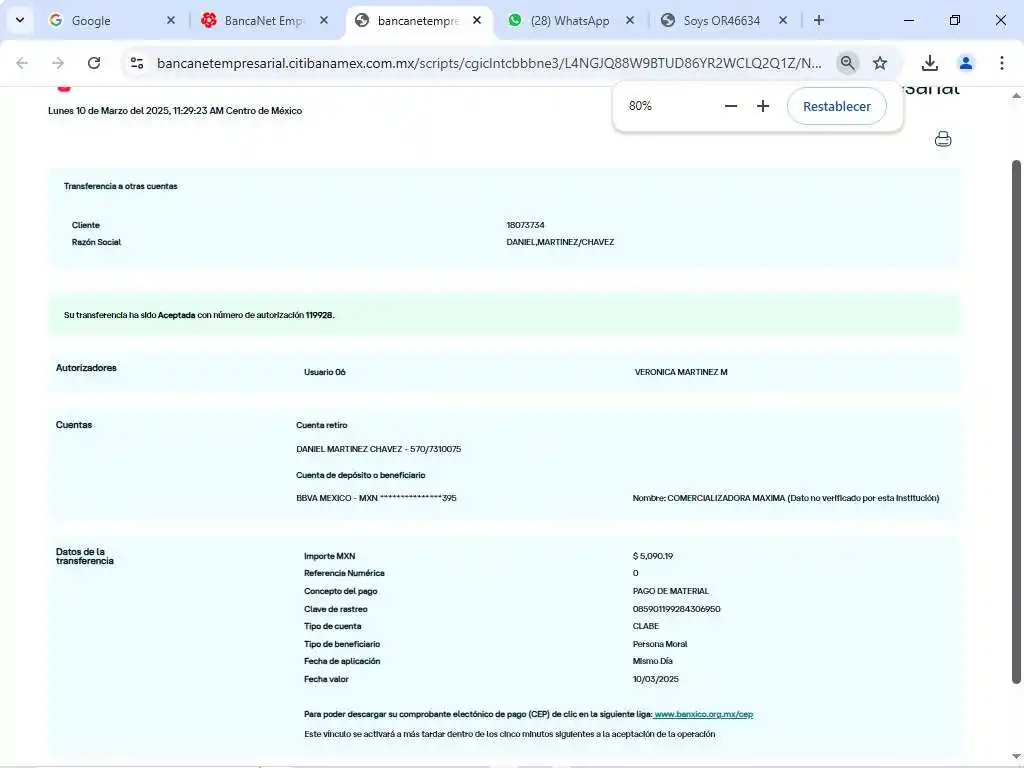Increase zoom with the plus button
The image size is (1024, 768).
(763, 106)
